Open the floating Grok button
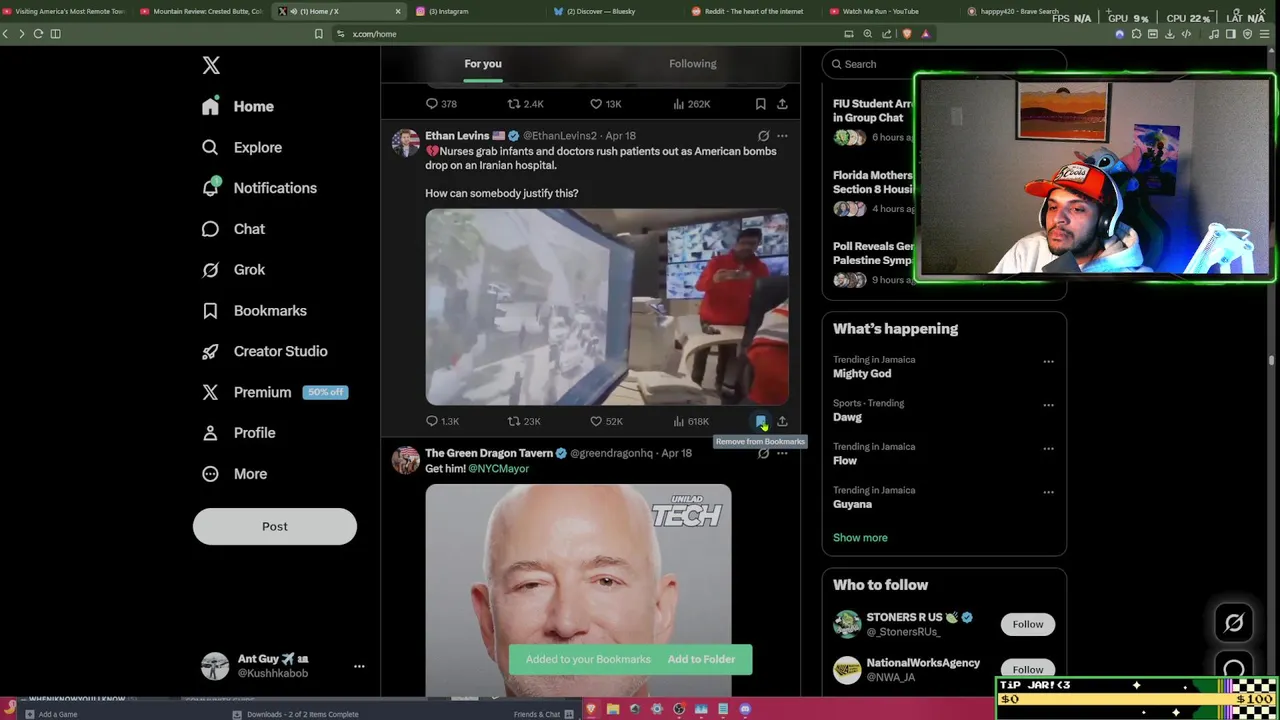 coord(1234,623)
